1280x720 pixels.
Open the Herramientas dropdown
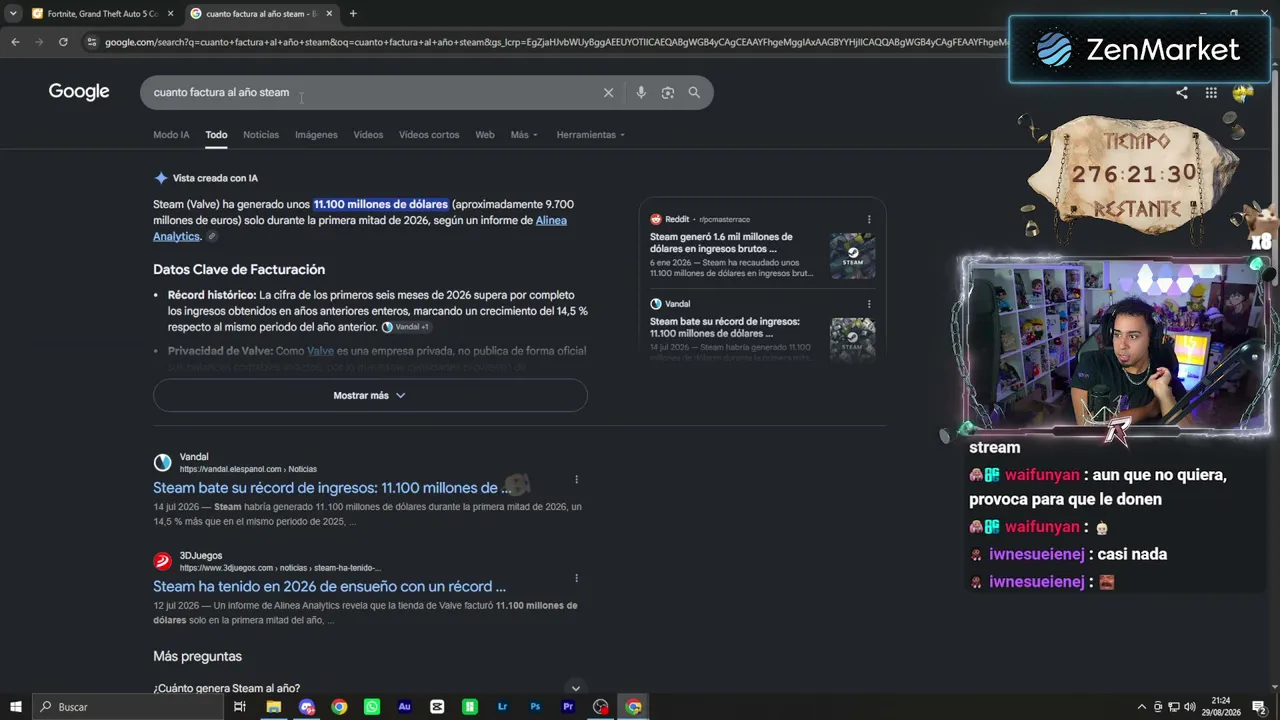[x=591, y=135]
